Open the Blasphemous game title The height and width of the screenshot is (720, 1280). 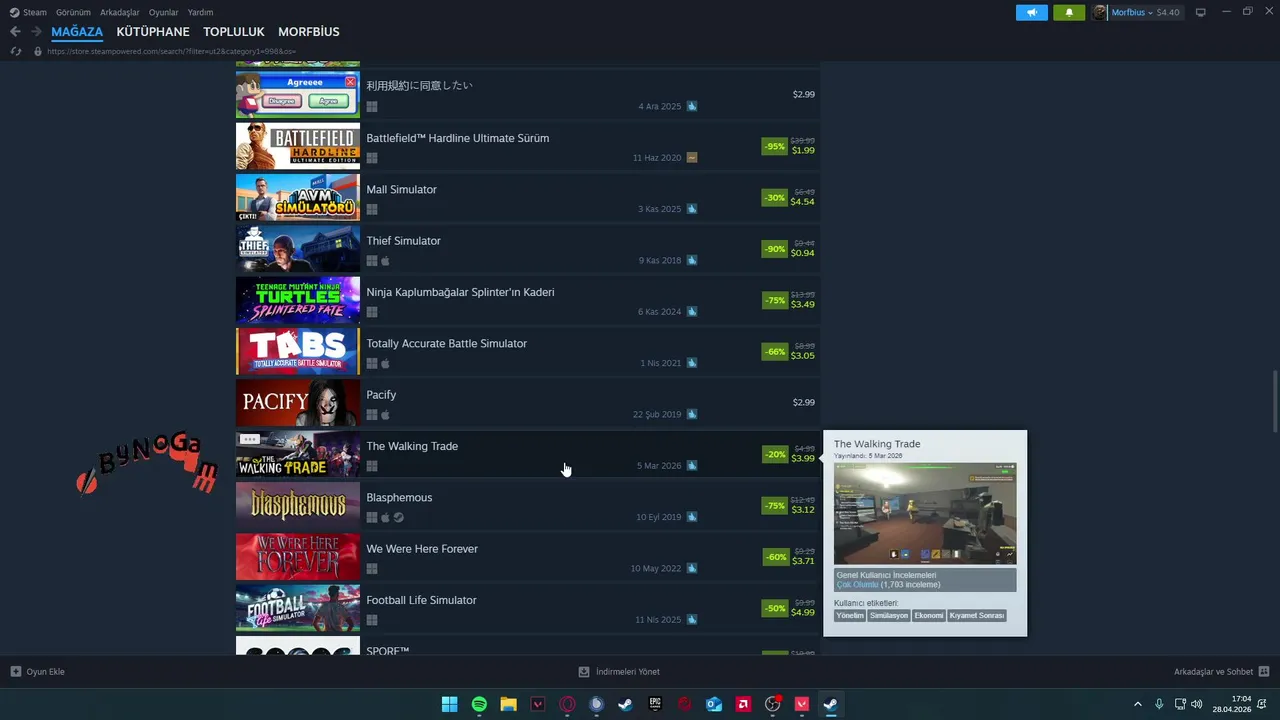(399, 497)
